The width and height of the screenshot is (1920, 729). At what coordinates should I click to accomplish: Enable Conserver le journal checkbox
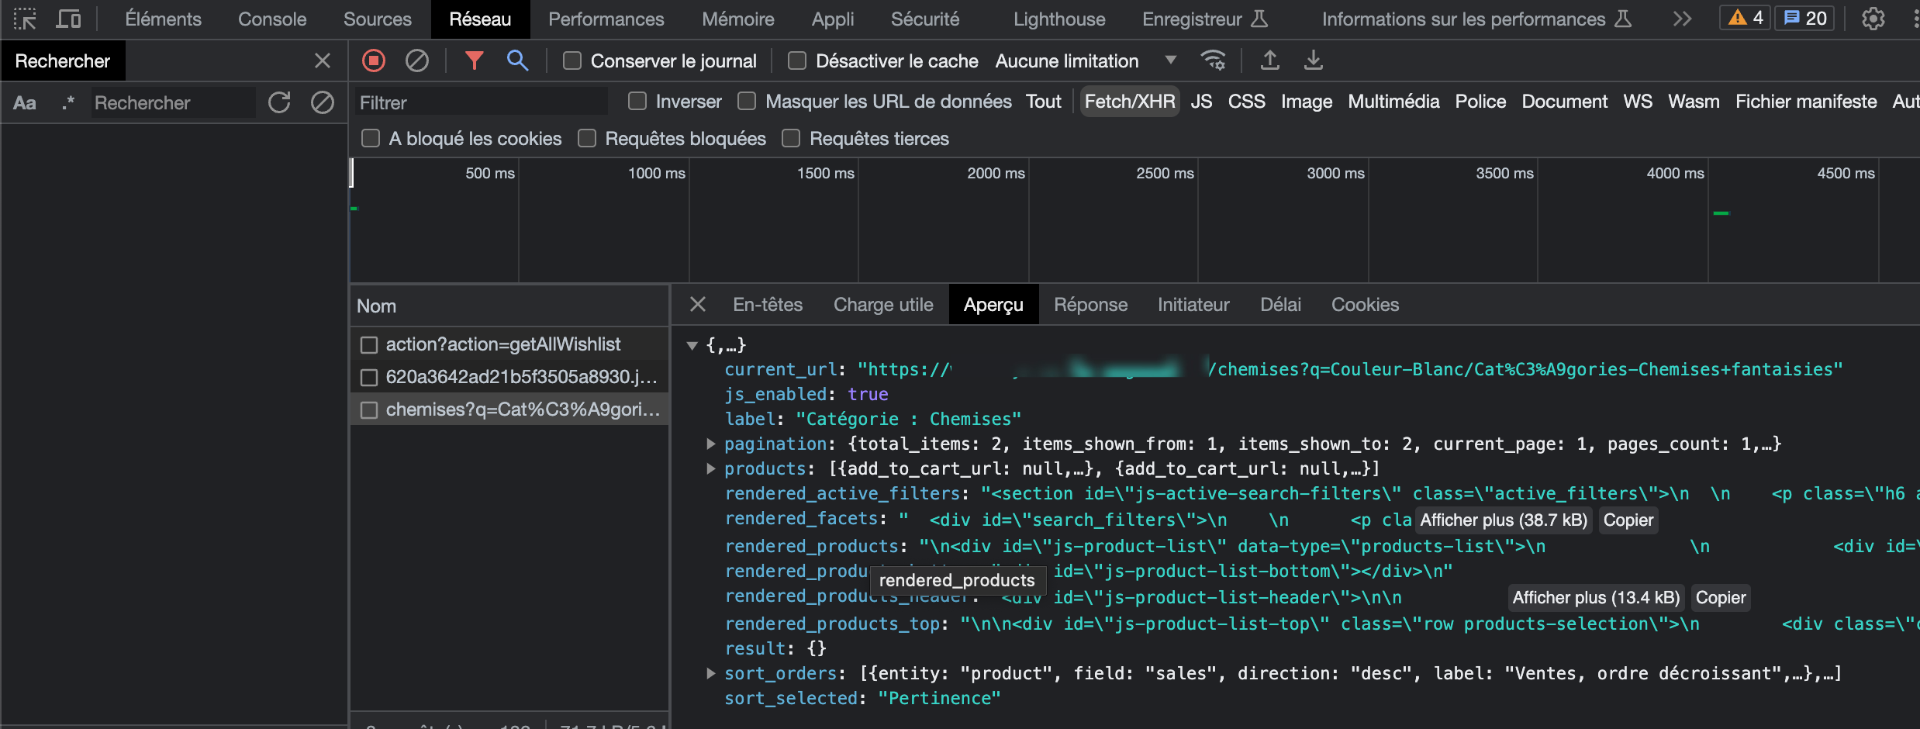click(572, 61)
